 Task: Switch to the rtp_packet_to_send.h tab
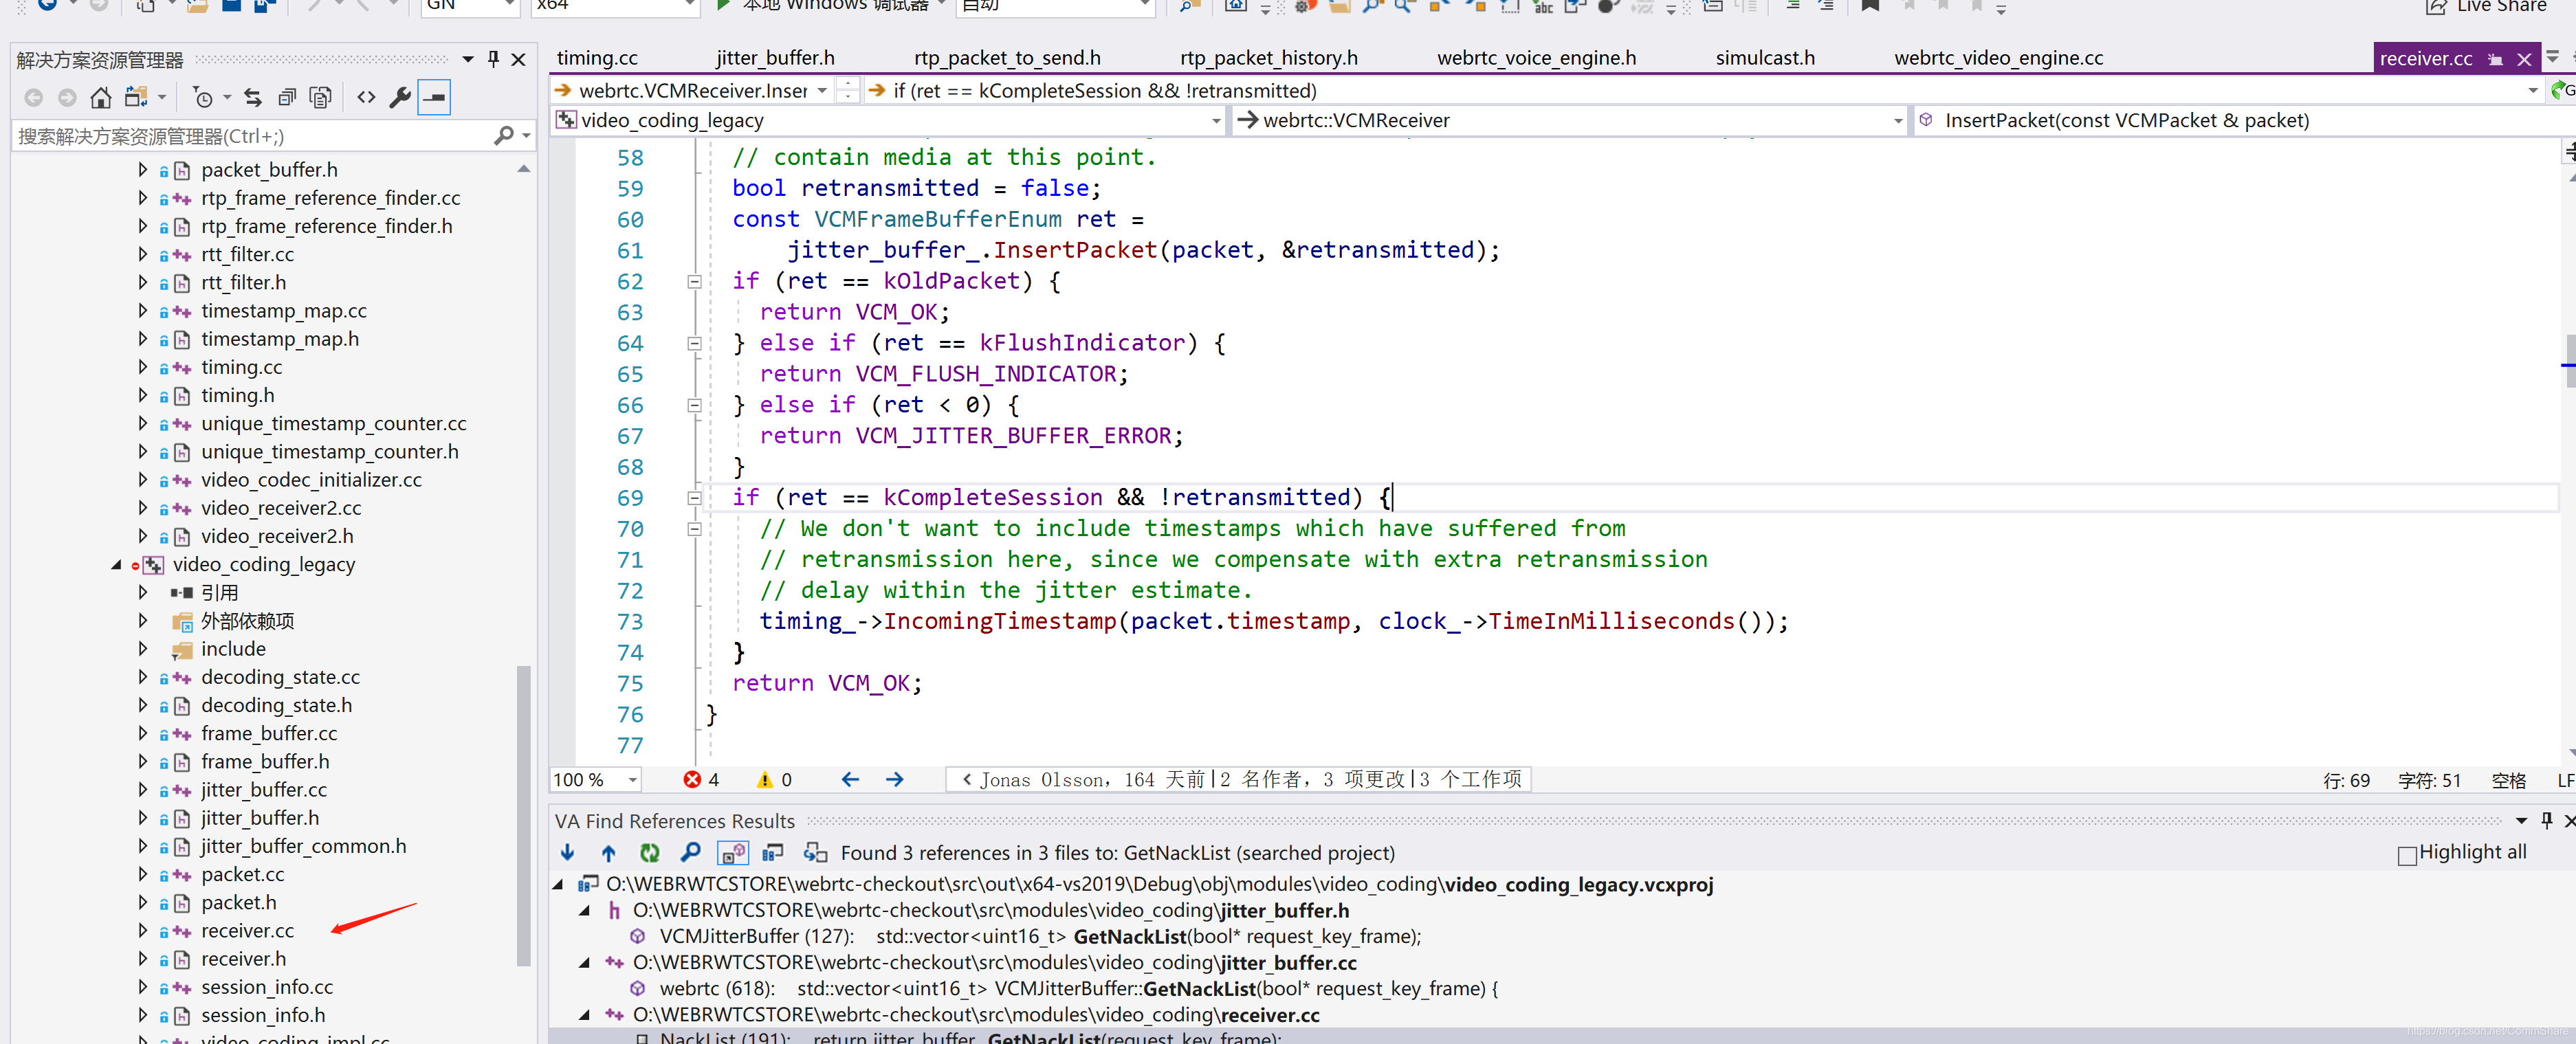tap(1007, 58)
